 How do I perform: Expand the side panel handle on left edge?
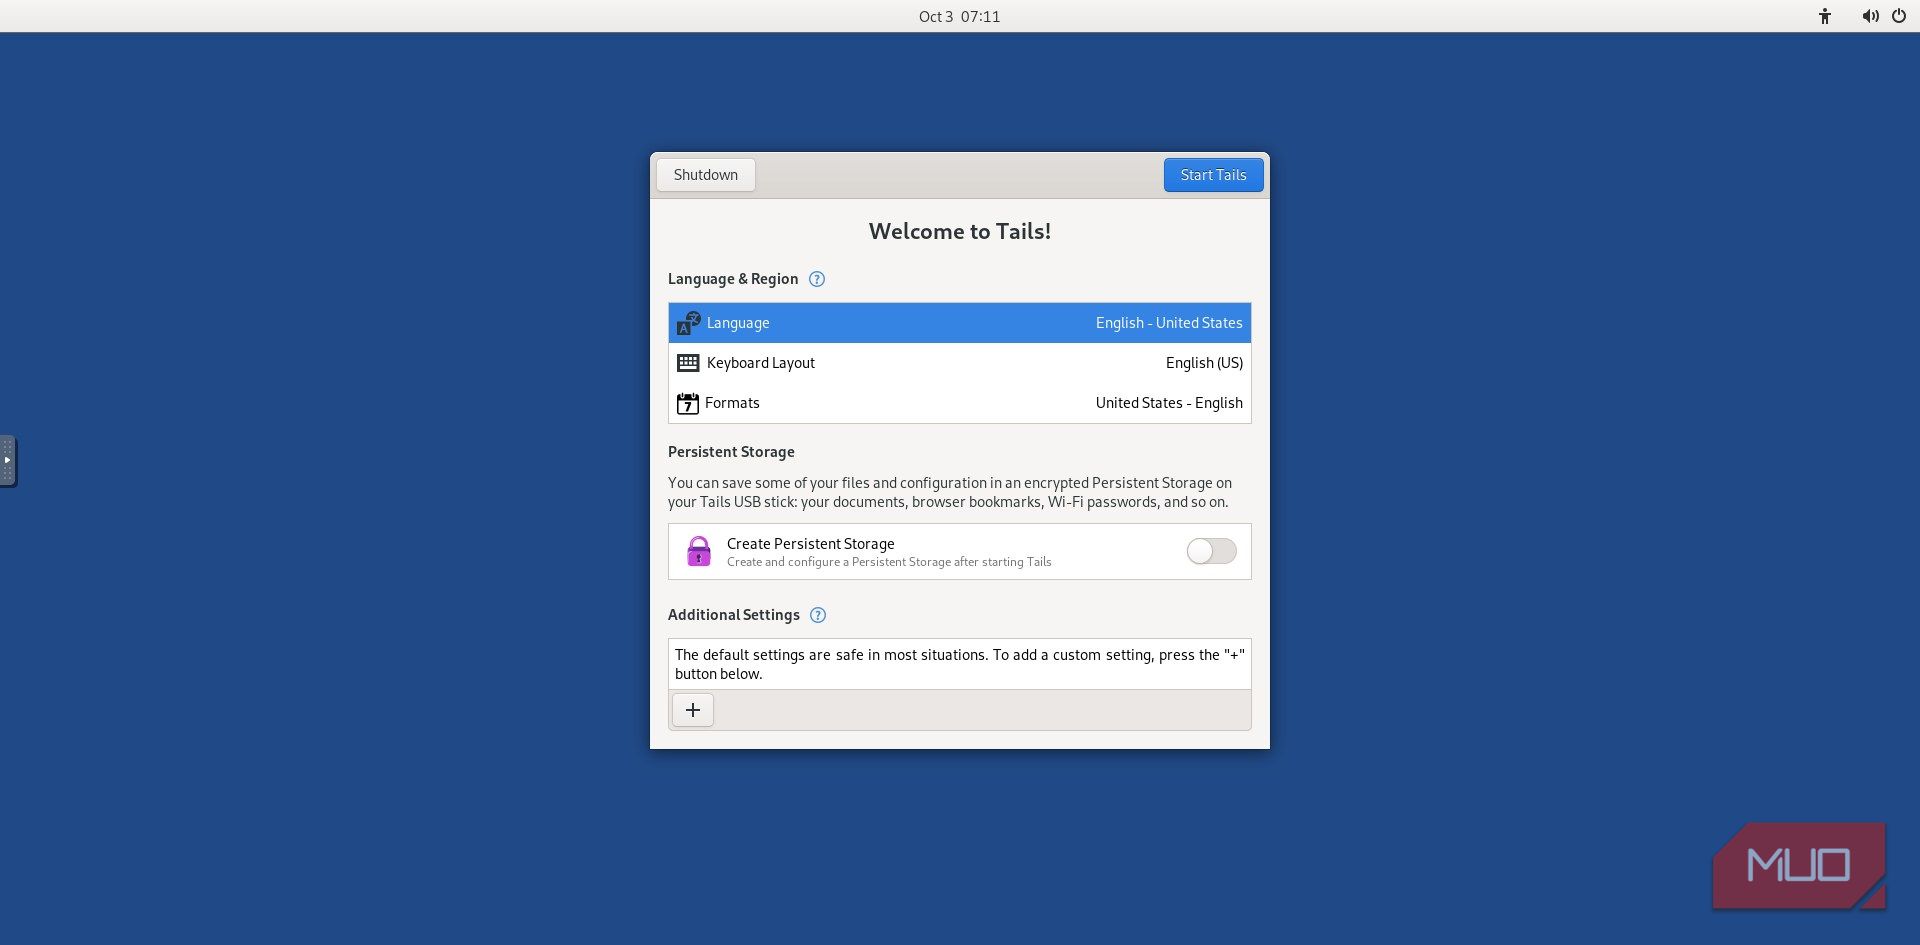click(7, 460)
